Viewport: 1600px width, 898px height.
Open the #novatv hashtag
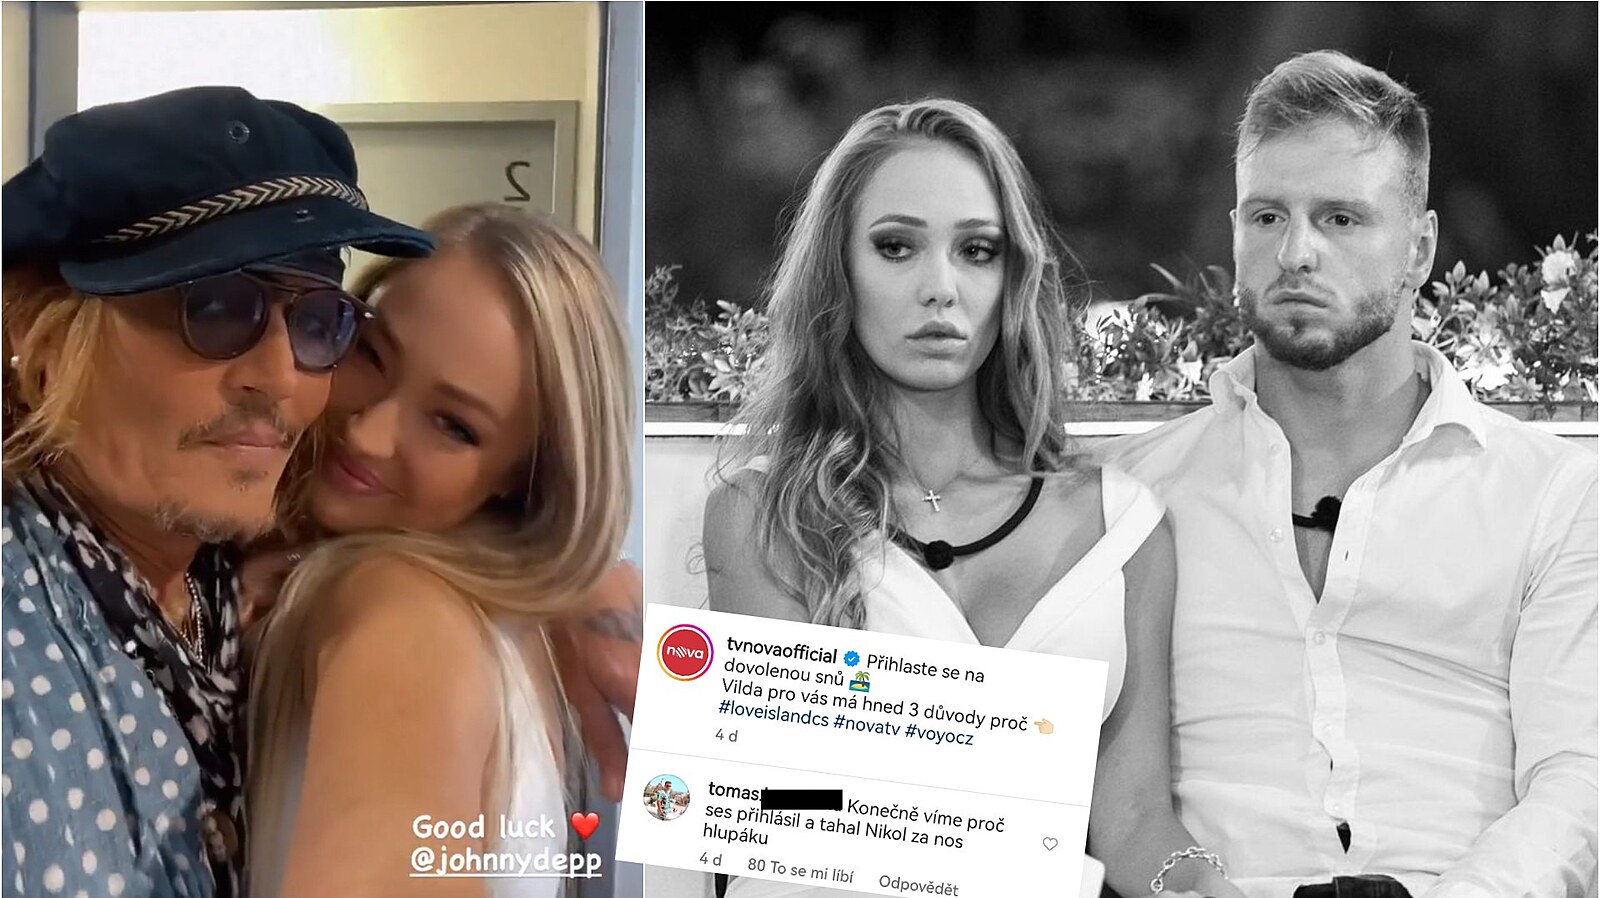click(866, 725)
